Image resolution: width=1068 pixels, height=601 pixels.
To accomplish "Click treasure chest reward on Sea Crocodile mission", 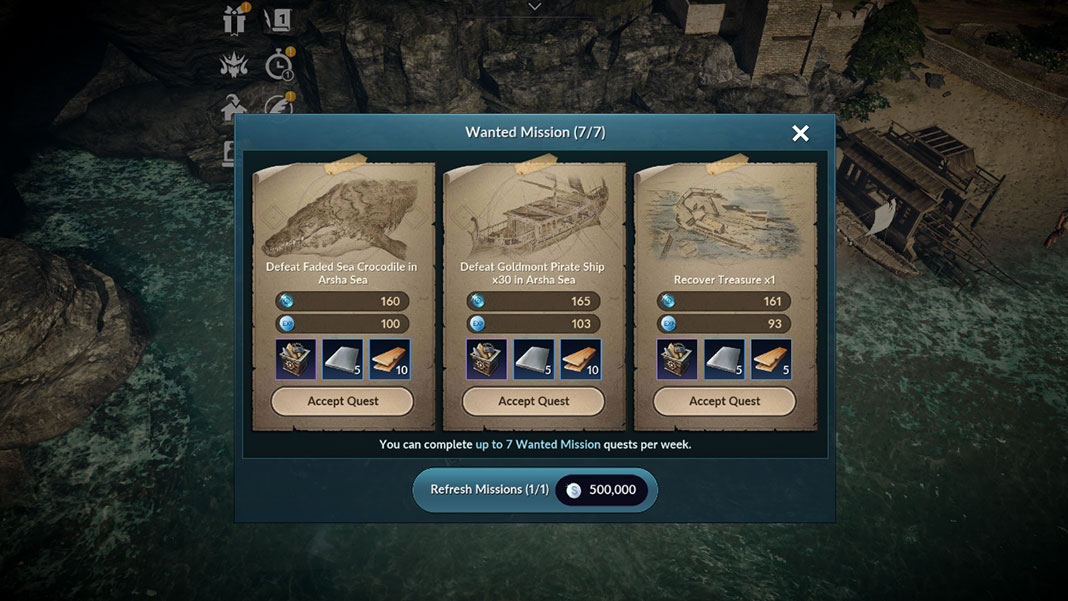I will (296, 359).
